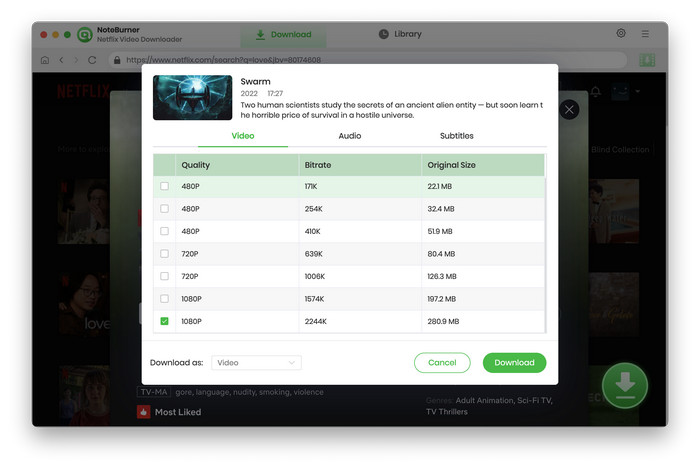700x469 pixels.
Task: Click the Netflix logo
Action: tap(83, 91)
